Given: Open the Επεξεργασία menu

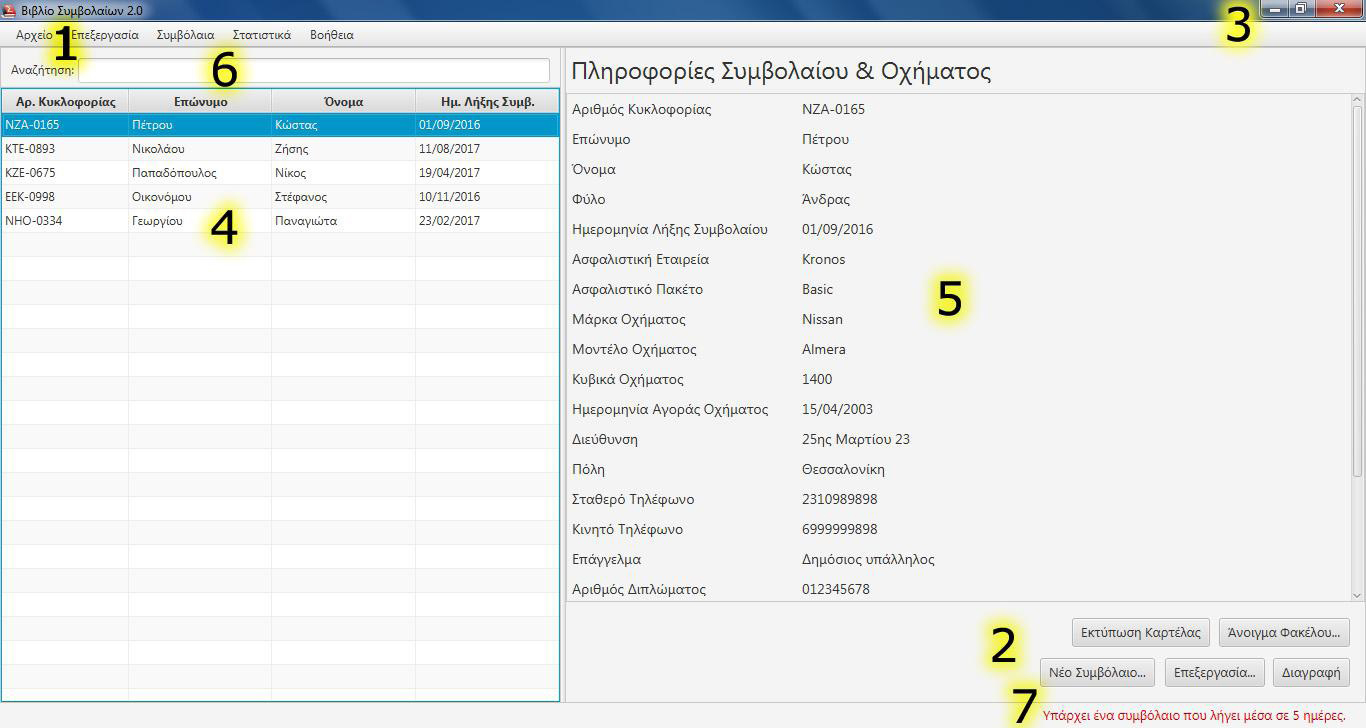Looking at the screenshot, I should [x=106, y=35].
